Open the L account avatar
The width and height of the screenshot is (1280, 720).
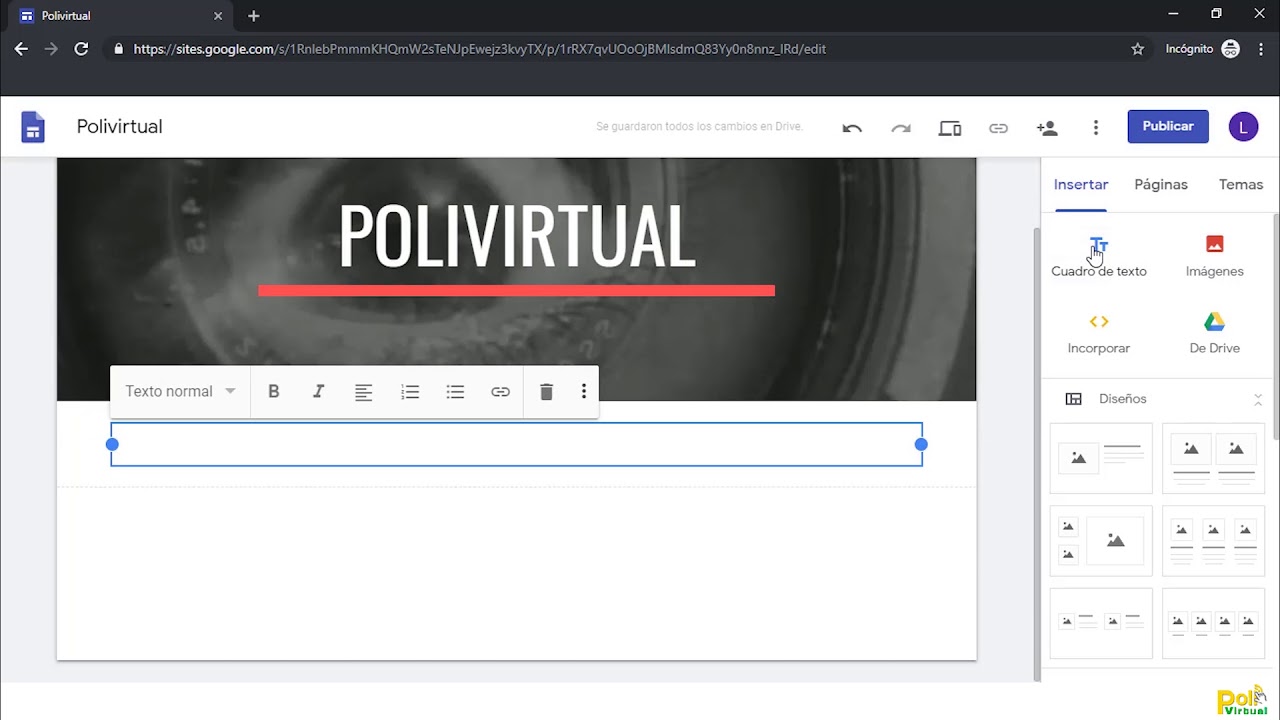pyautogui.click(x=1243, y=126)
